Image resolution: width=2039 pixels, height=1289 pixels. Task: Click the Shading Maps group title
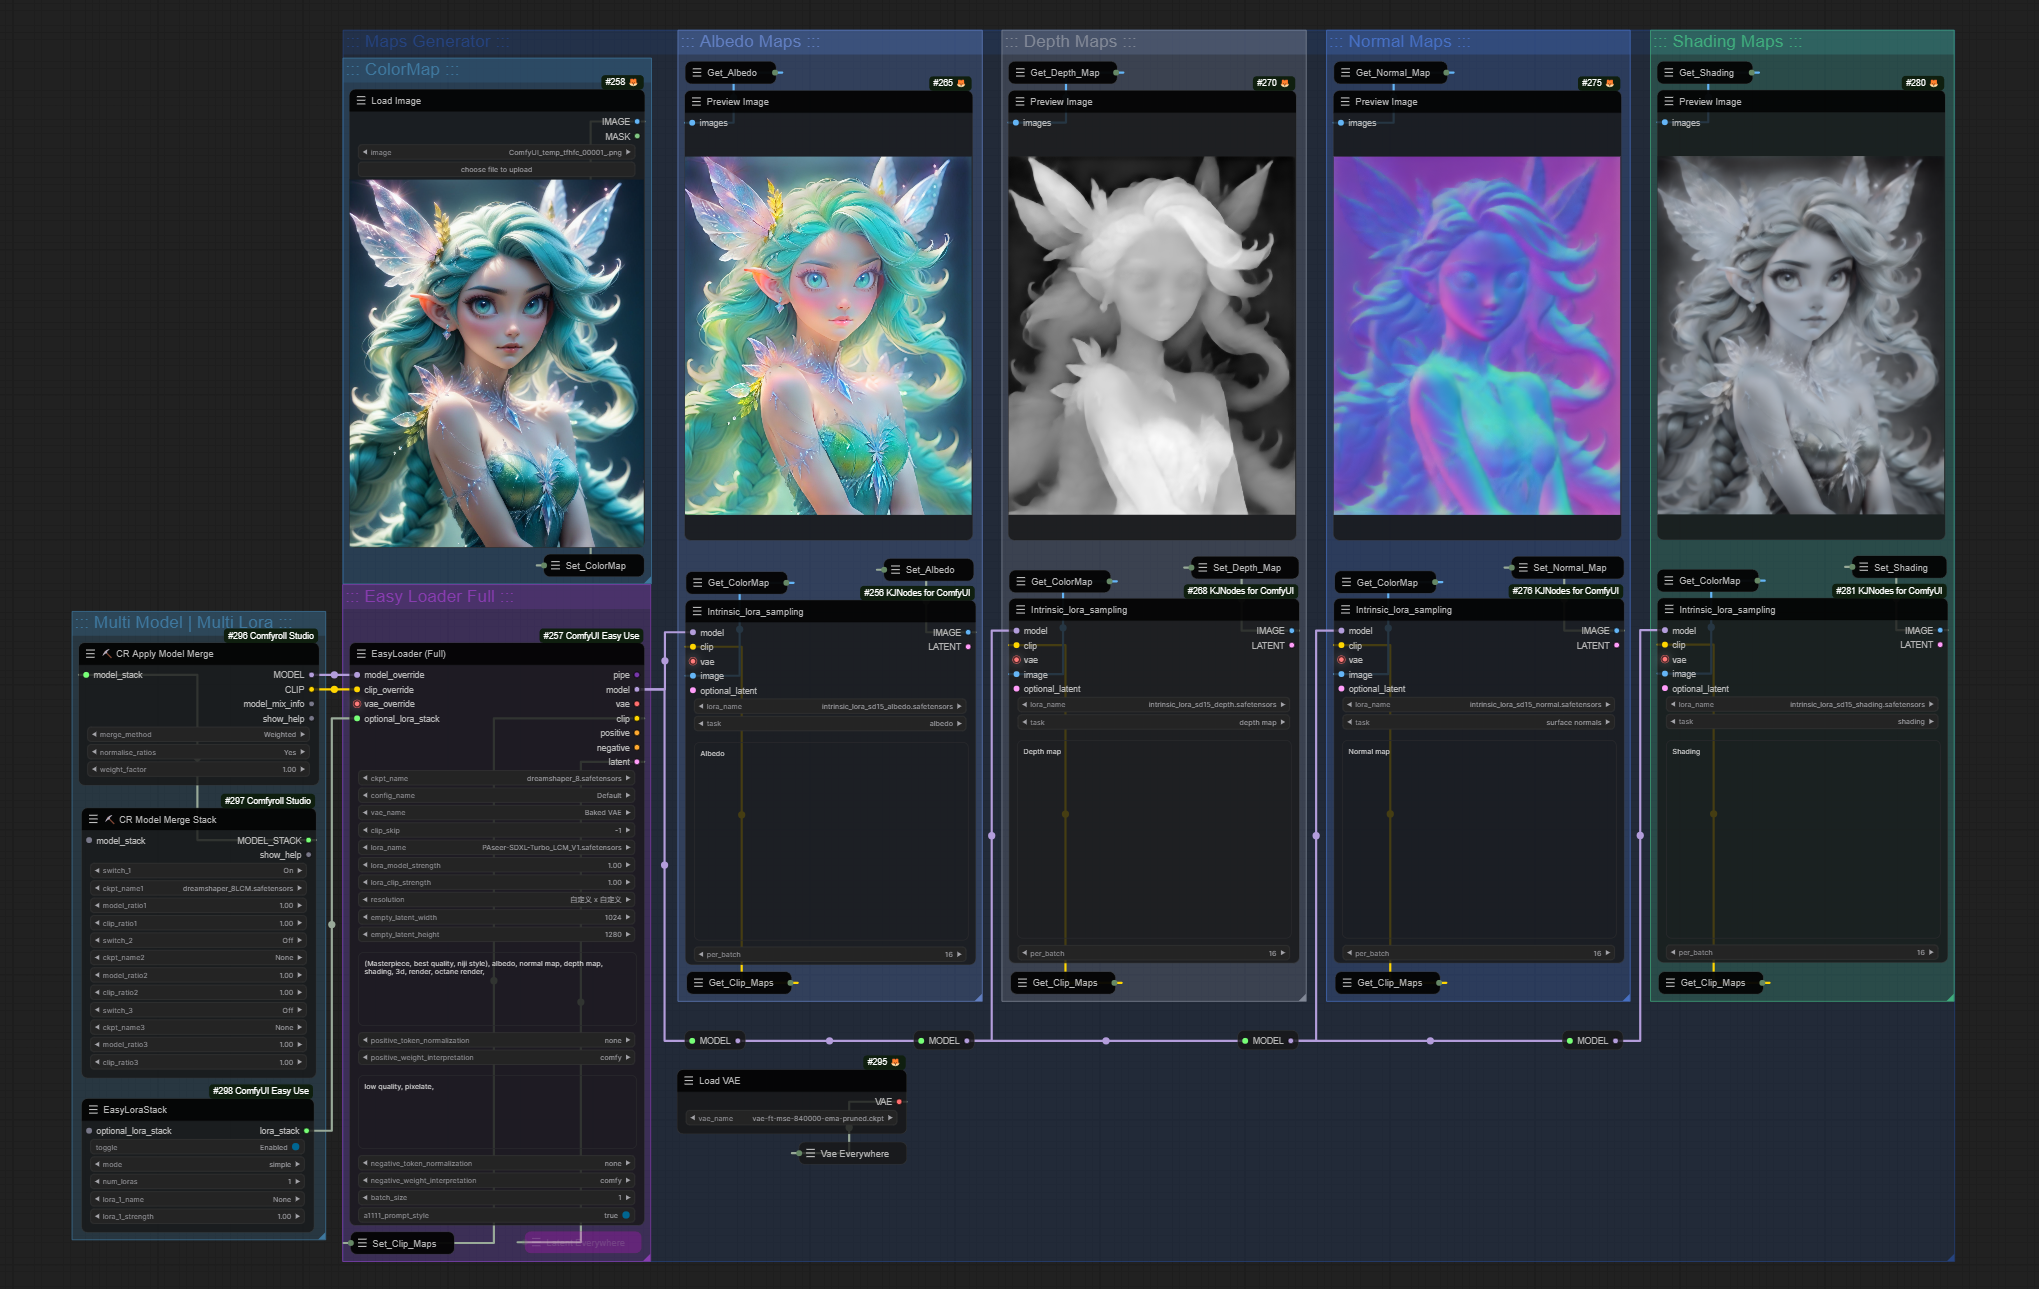[1727, 42]
